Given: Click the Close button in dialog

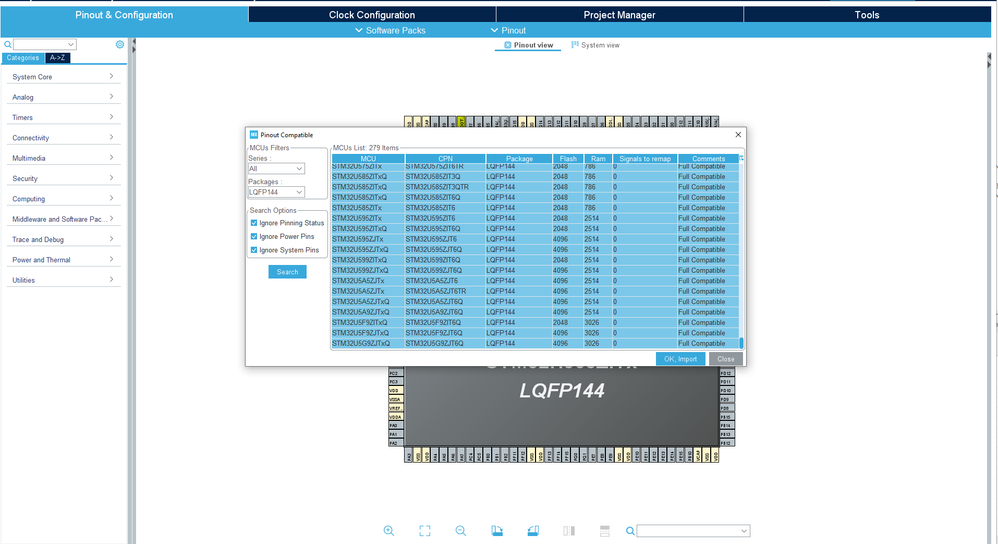Looking at the screenshot, I should pos(726,359).
